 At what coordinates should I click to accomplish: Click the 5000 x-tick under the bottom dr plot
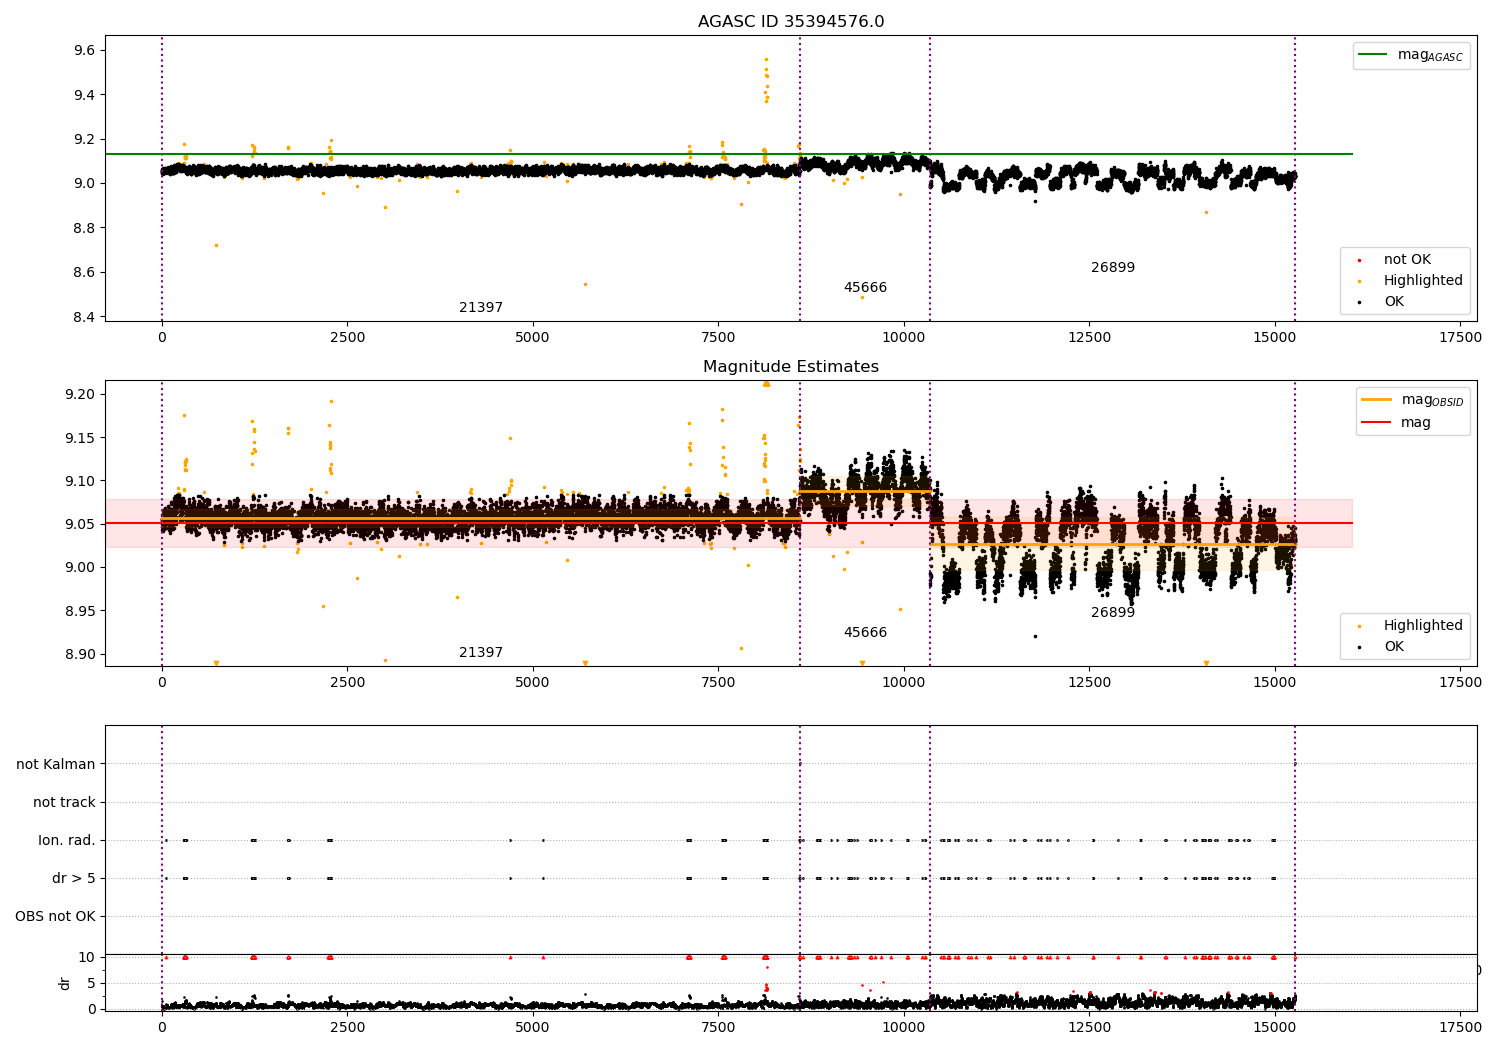click(x=533, y=1025)
